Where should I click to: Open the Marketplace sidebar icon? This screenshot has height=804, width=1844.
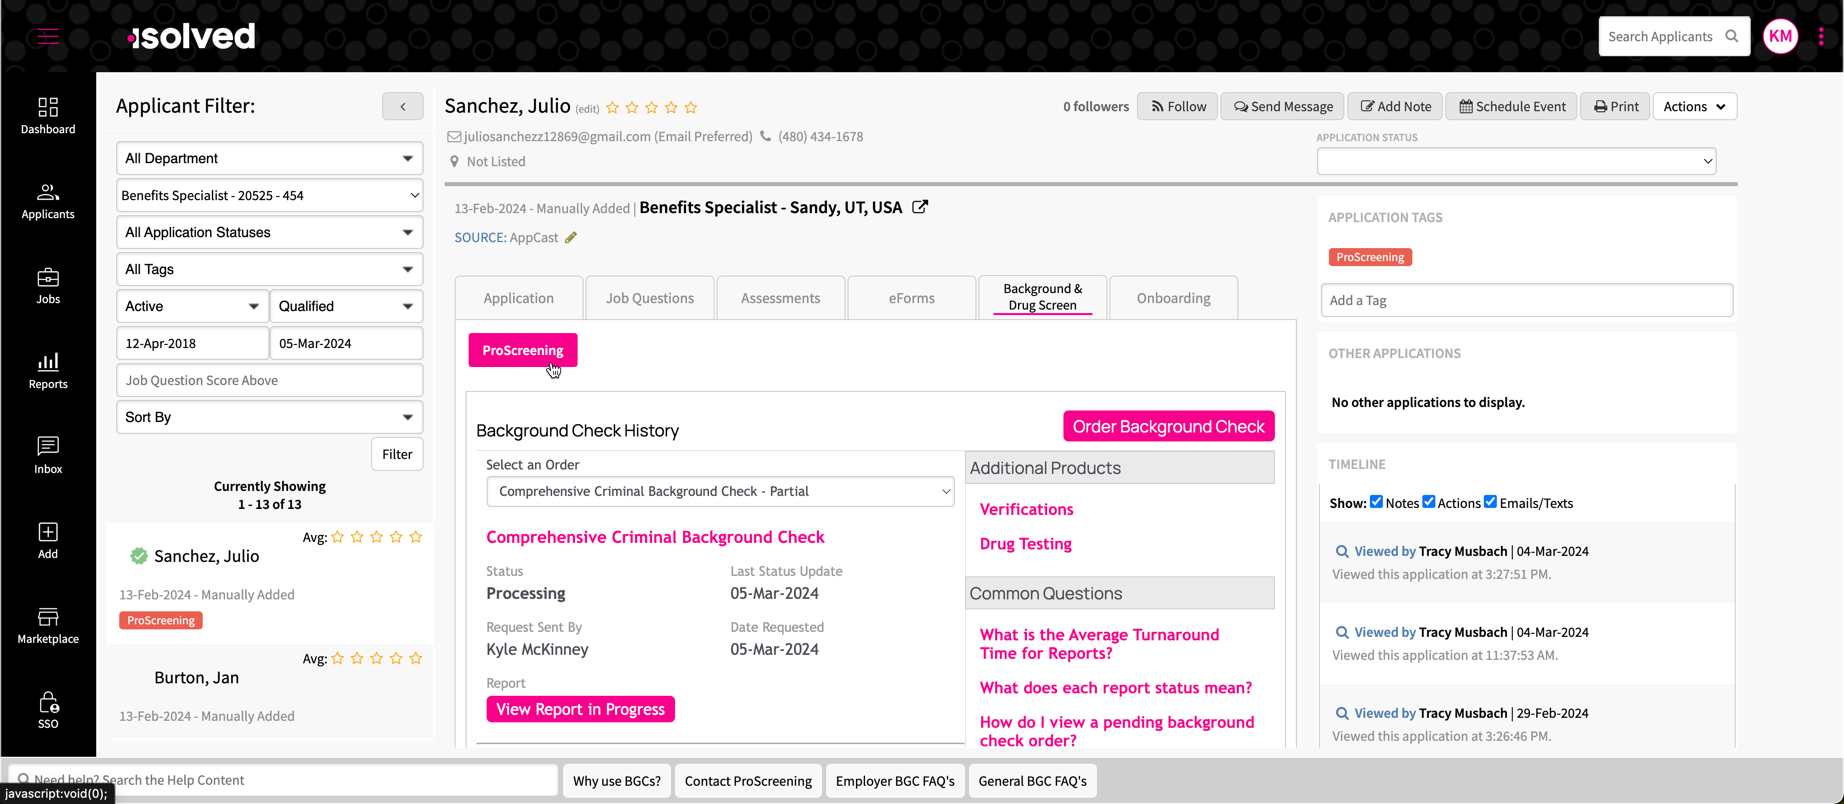(x=48, y=625)
